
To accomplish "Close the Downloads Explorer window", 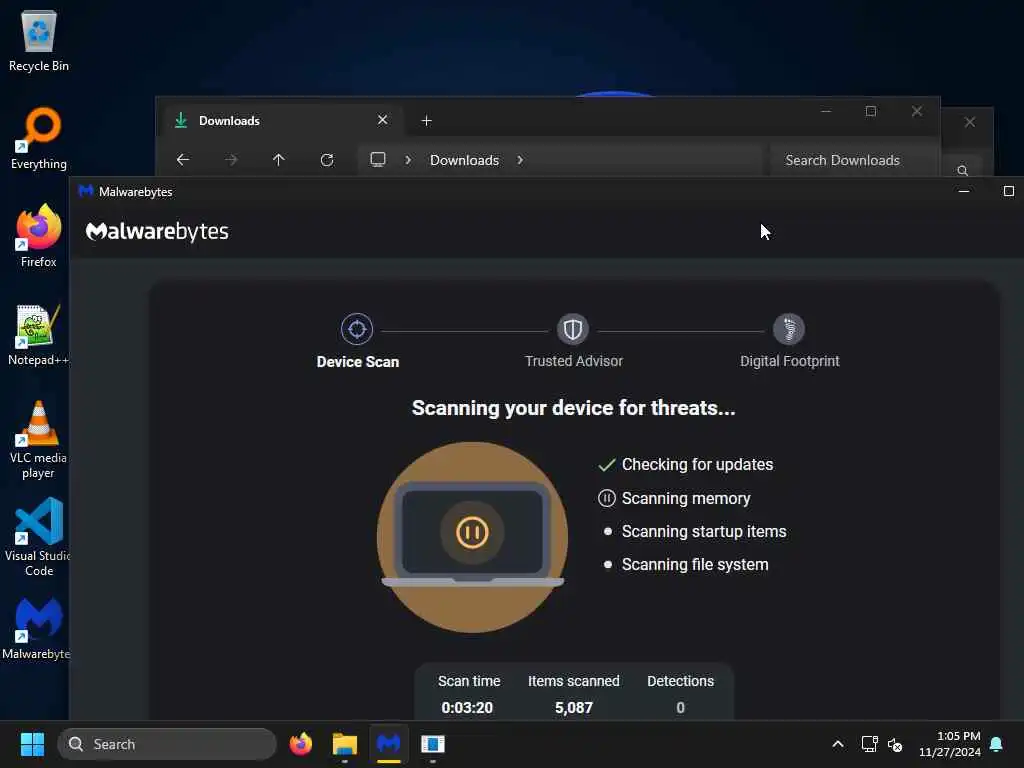I will coord(917,112).
